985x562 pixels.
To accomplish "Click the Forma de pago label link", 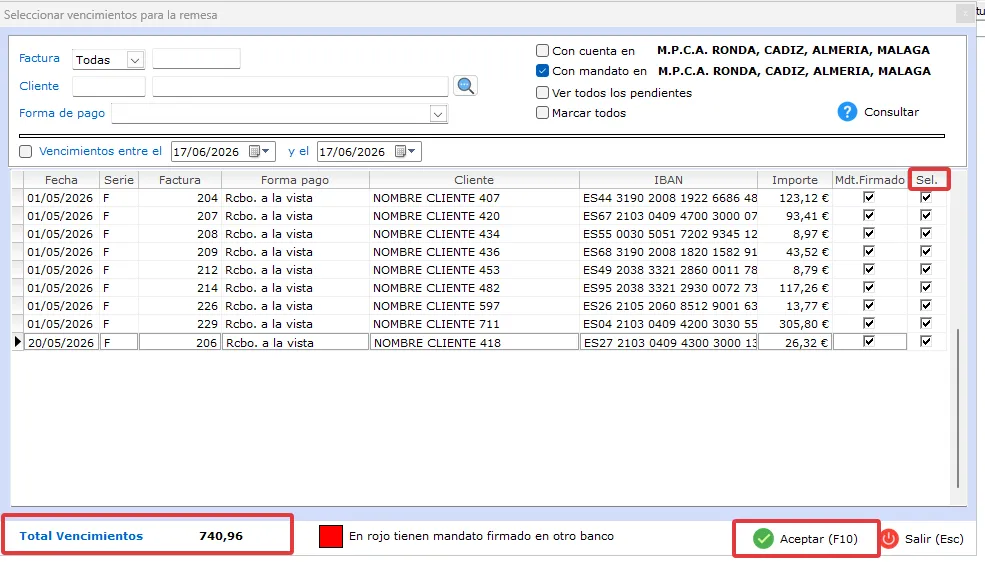I will coord(62,113).
